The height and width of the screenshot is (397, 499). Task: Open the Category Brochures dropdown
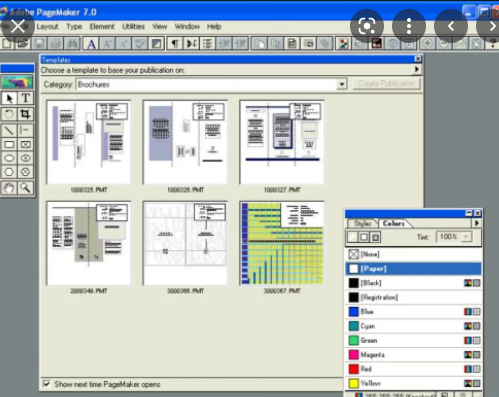click(342, 84)
